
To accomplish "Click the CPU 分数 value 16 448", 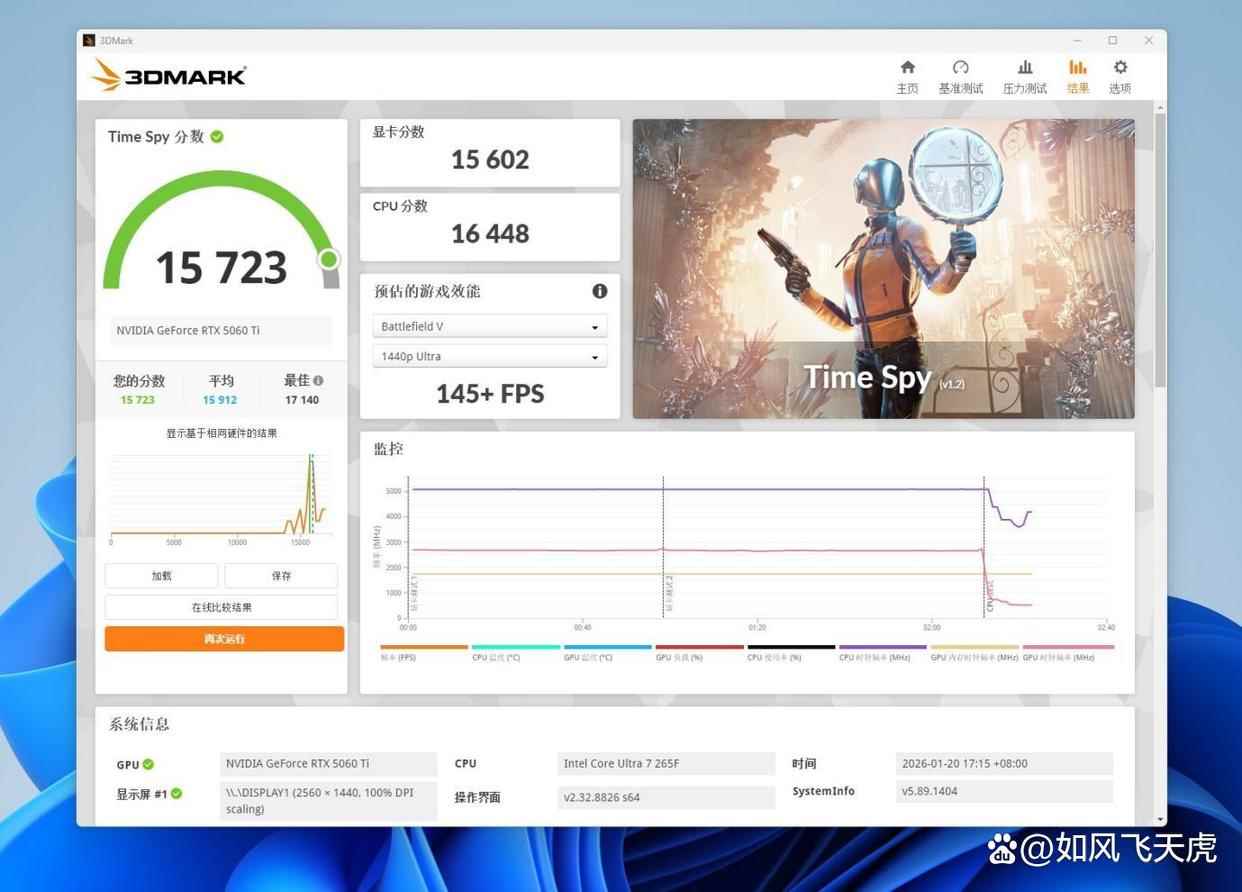I will (x=490, y=234).
